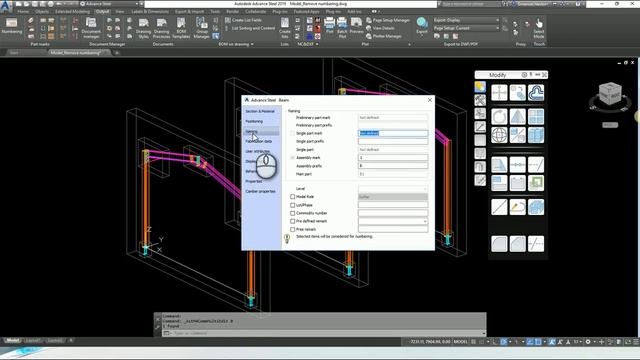This screenshot has width=640, height=360.
Task: Enable the Pre defined remark checkbox
Action: pyautogui.click(x=292, y=221)
